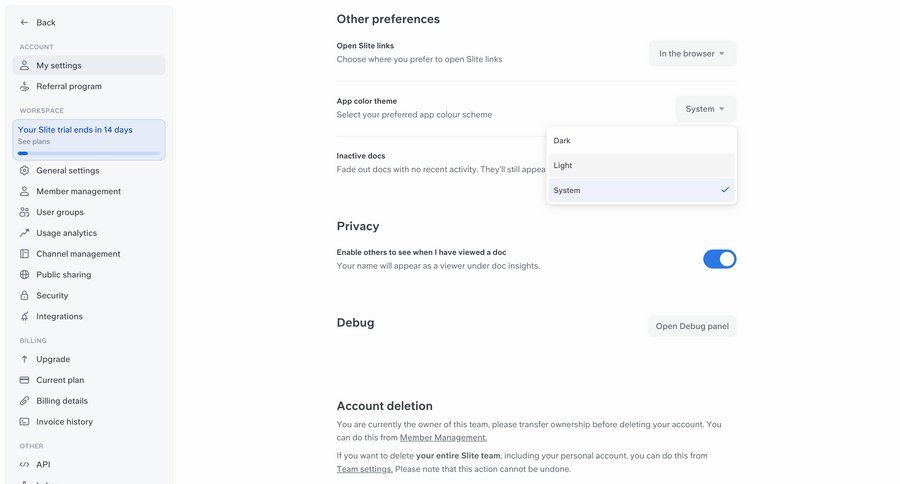Click the General settings gear icon

(x=25, y=170)
